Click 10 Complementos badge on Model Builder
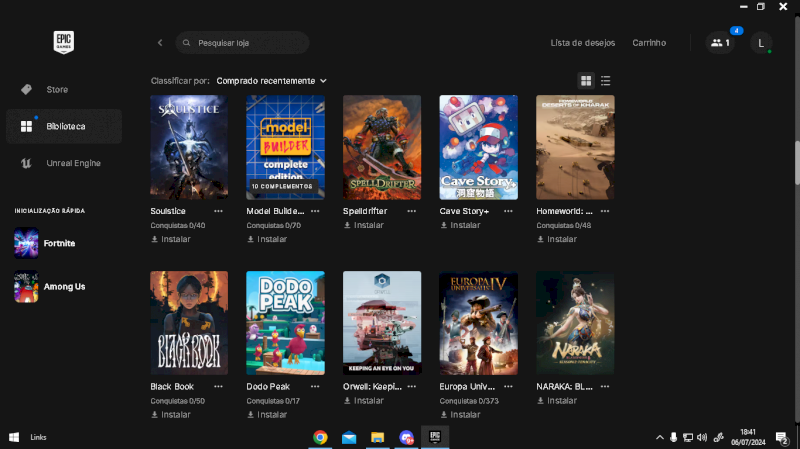The image size is (800, 449). 282,187
